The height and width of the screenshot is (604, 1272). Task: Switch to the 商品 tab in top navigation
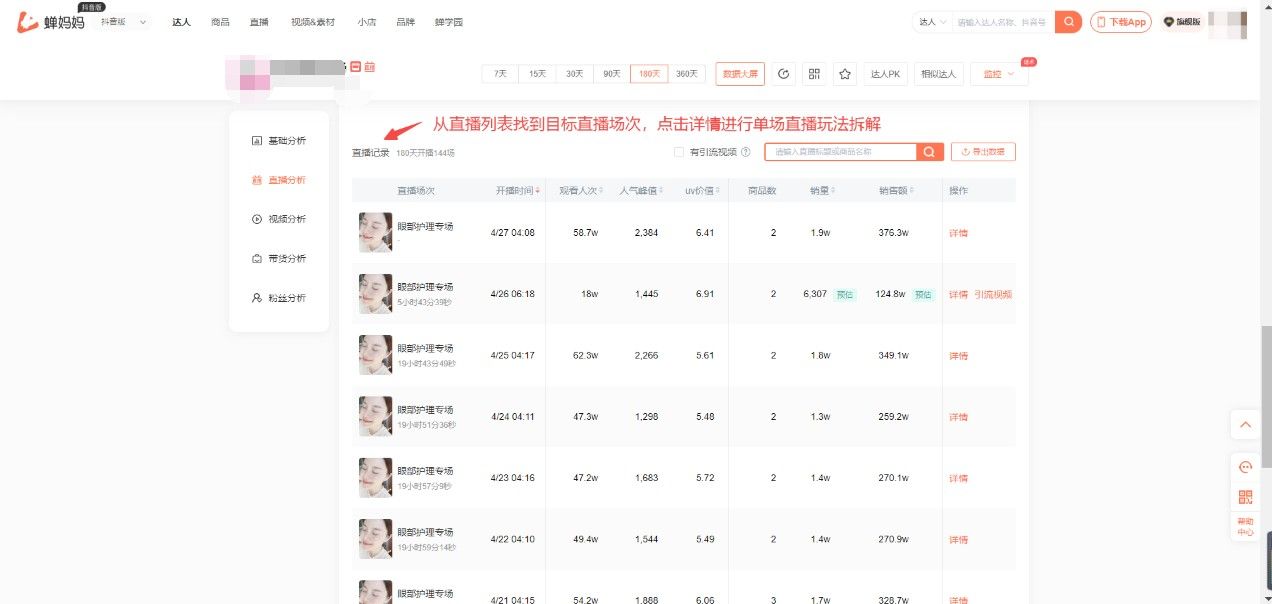click(x=219, y=20)
